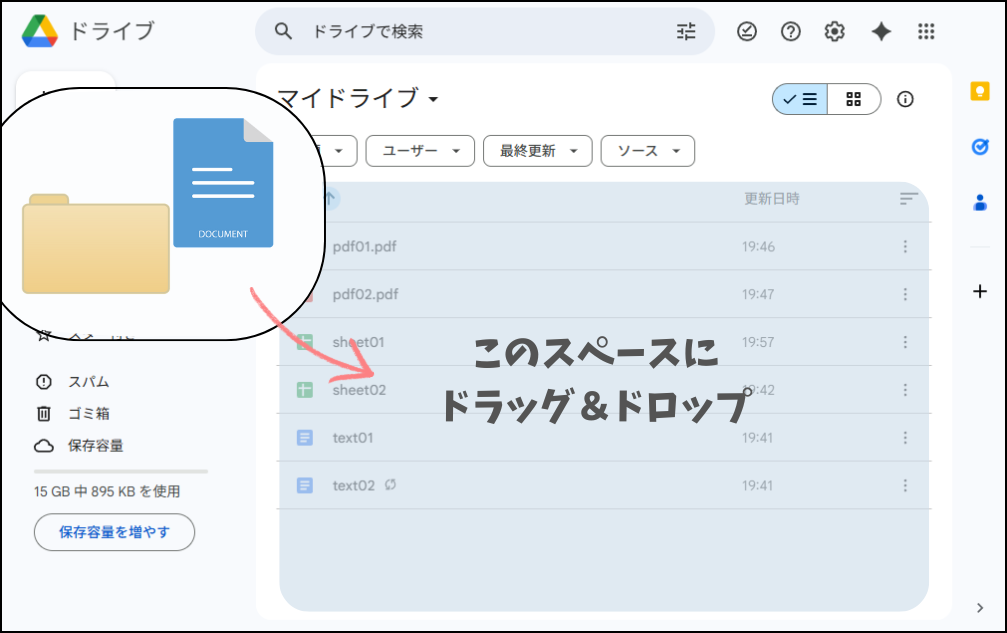
Task: Click the ドライブで検索 search field
Action: (485, 31)
